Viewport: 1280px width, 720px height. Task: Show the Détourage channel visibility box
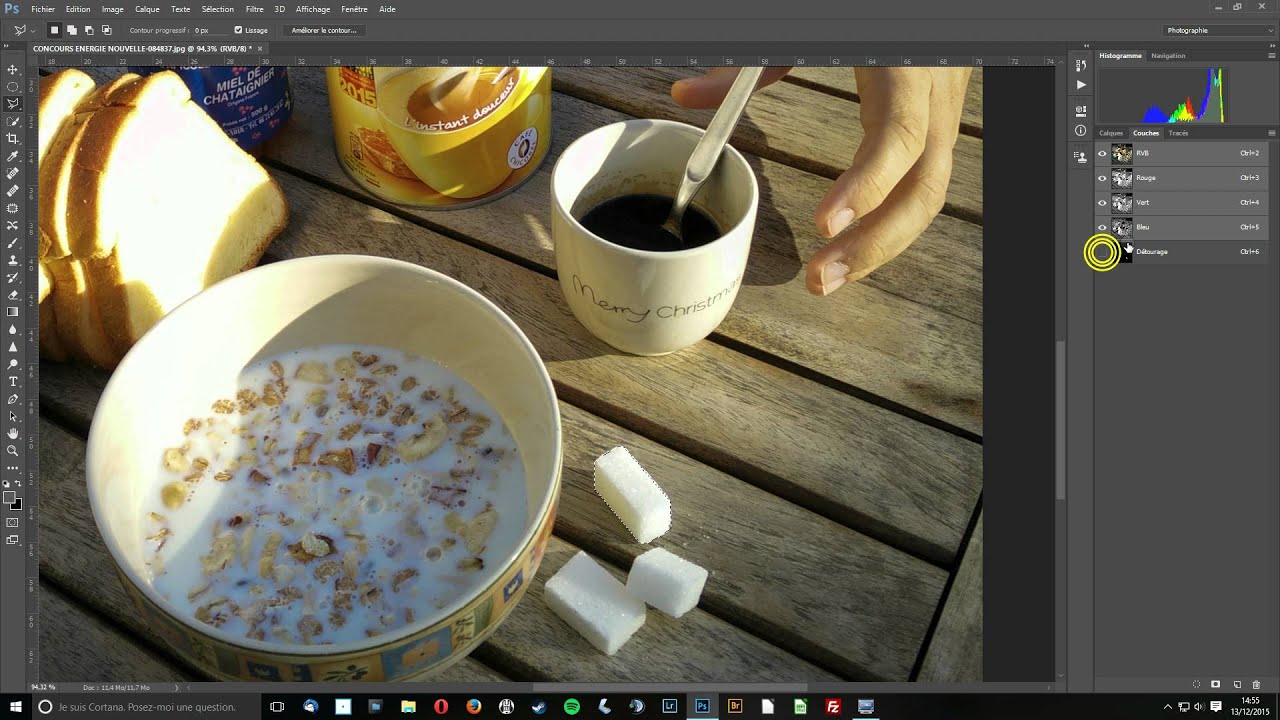click(x=1102, y=252)
